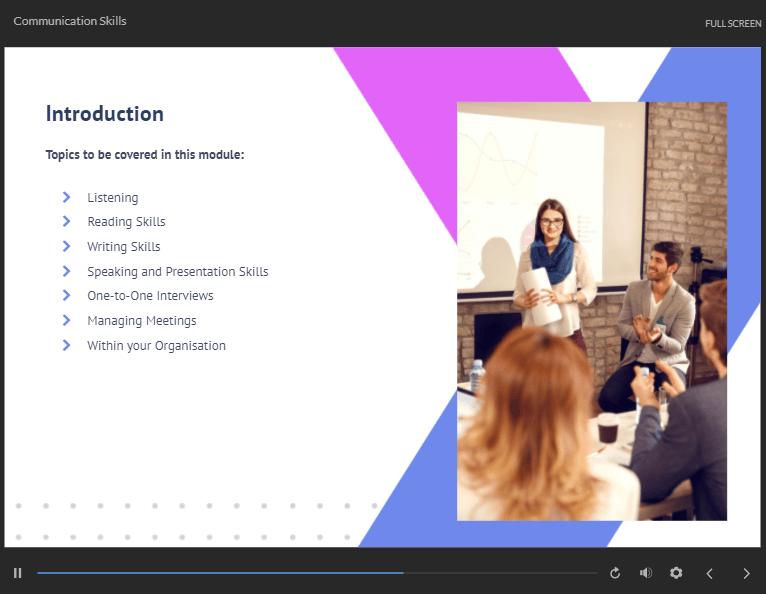Click the presentation meeting photo
The width and height of the screenshot is (766, 594).
[592, 311]
